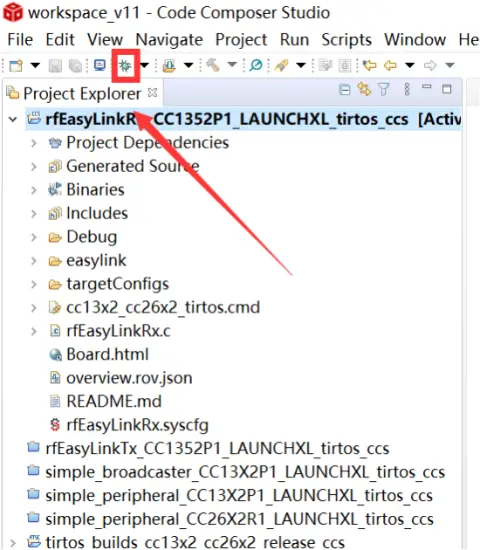Expand tirtos_builds_cc13x2_cc26x2_release_ccs project
Image resolution: width=480 pixels, height=550 pixels.
[x=13, y=543]
